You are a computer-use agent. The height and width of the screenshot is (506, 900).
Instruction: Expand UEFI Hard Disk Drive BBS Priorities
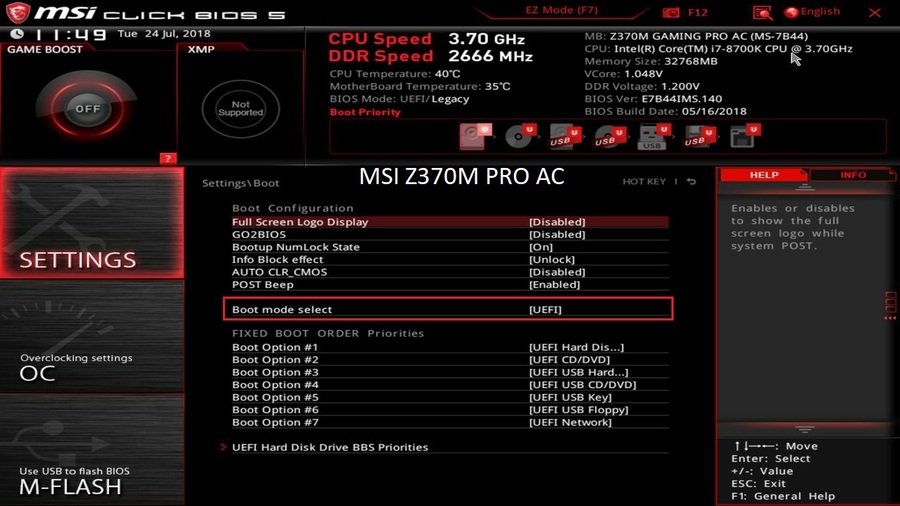[x=330, y=447]
